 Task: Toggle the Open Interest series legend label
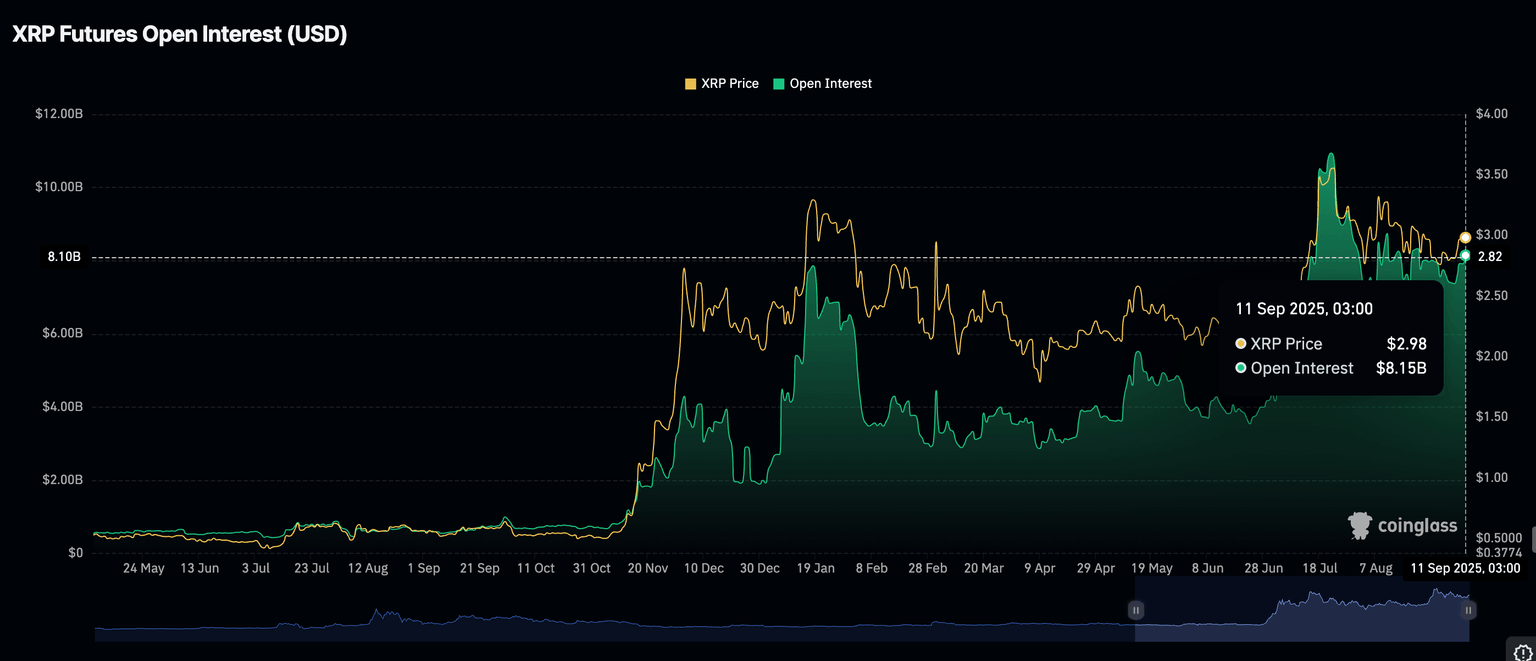[830, 84]
